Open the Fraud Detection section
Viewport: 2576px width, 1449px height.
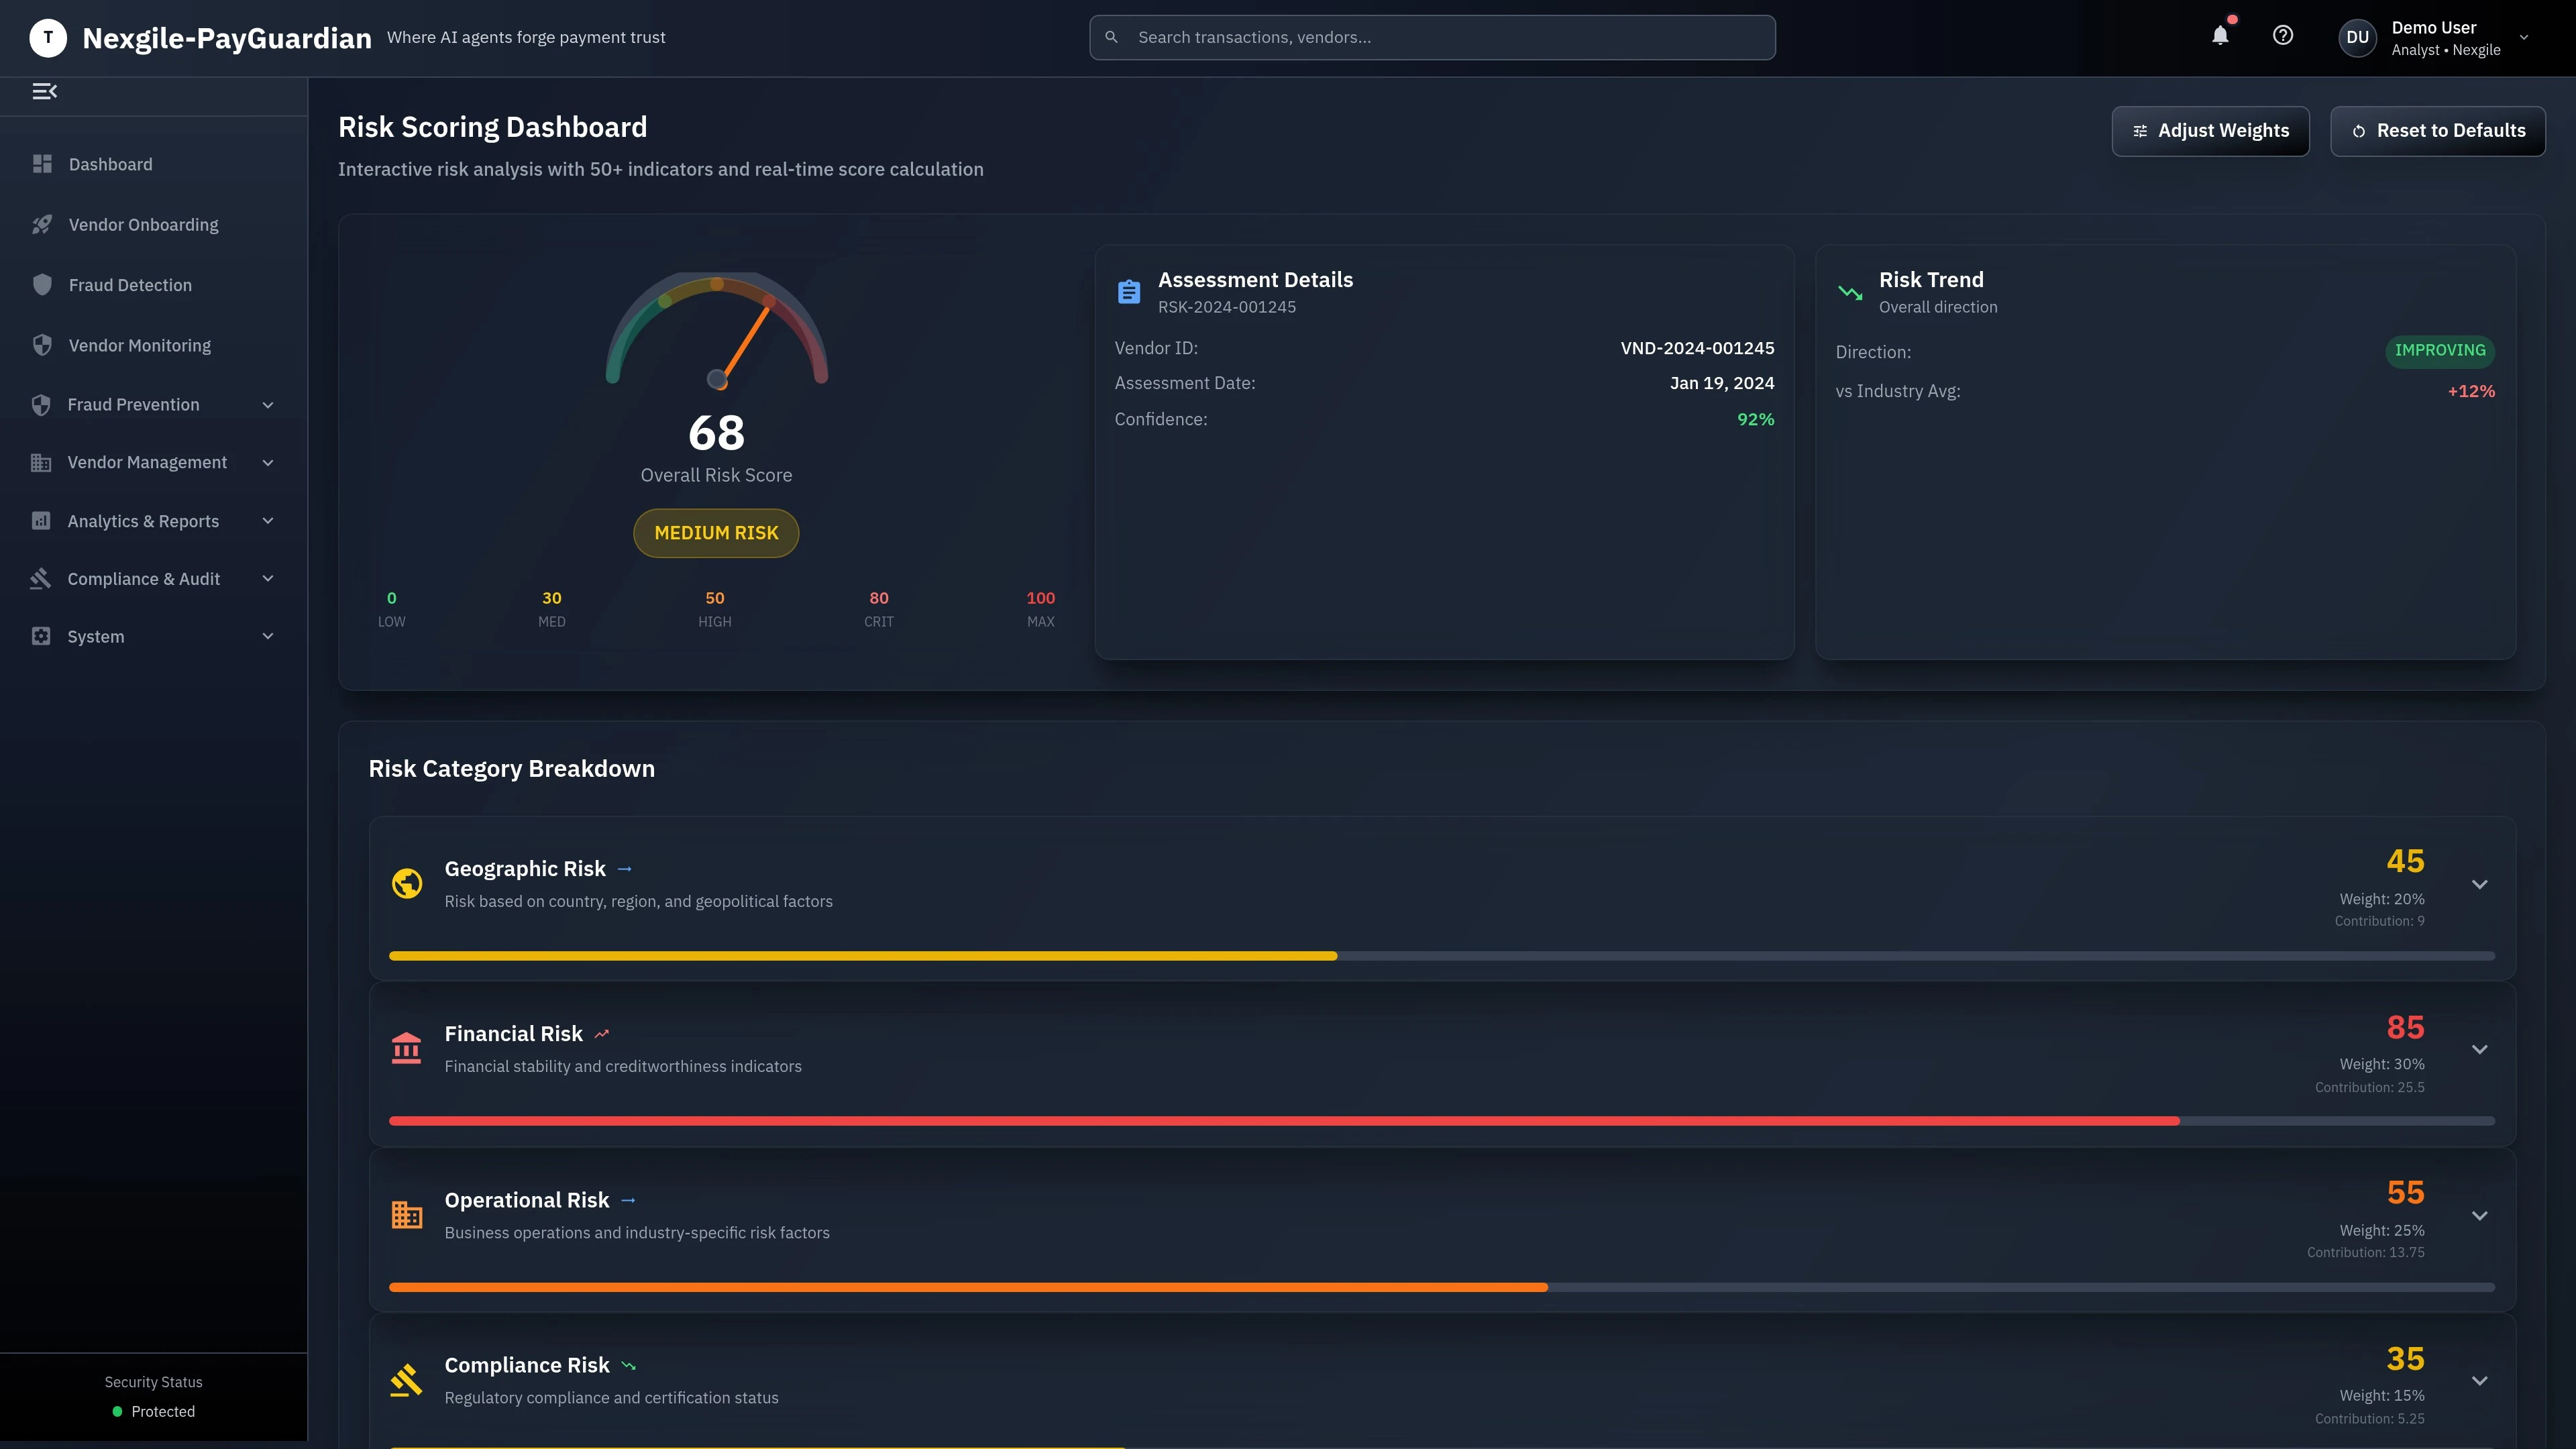pyautogui.click(x=129, y=284)
